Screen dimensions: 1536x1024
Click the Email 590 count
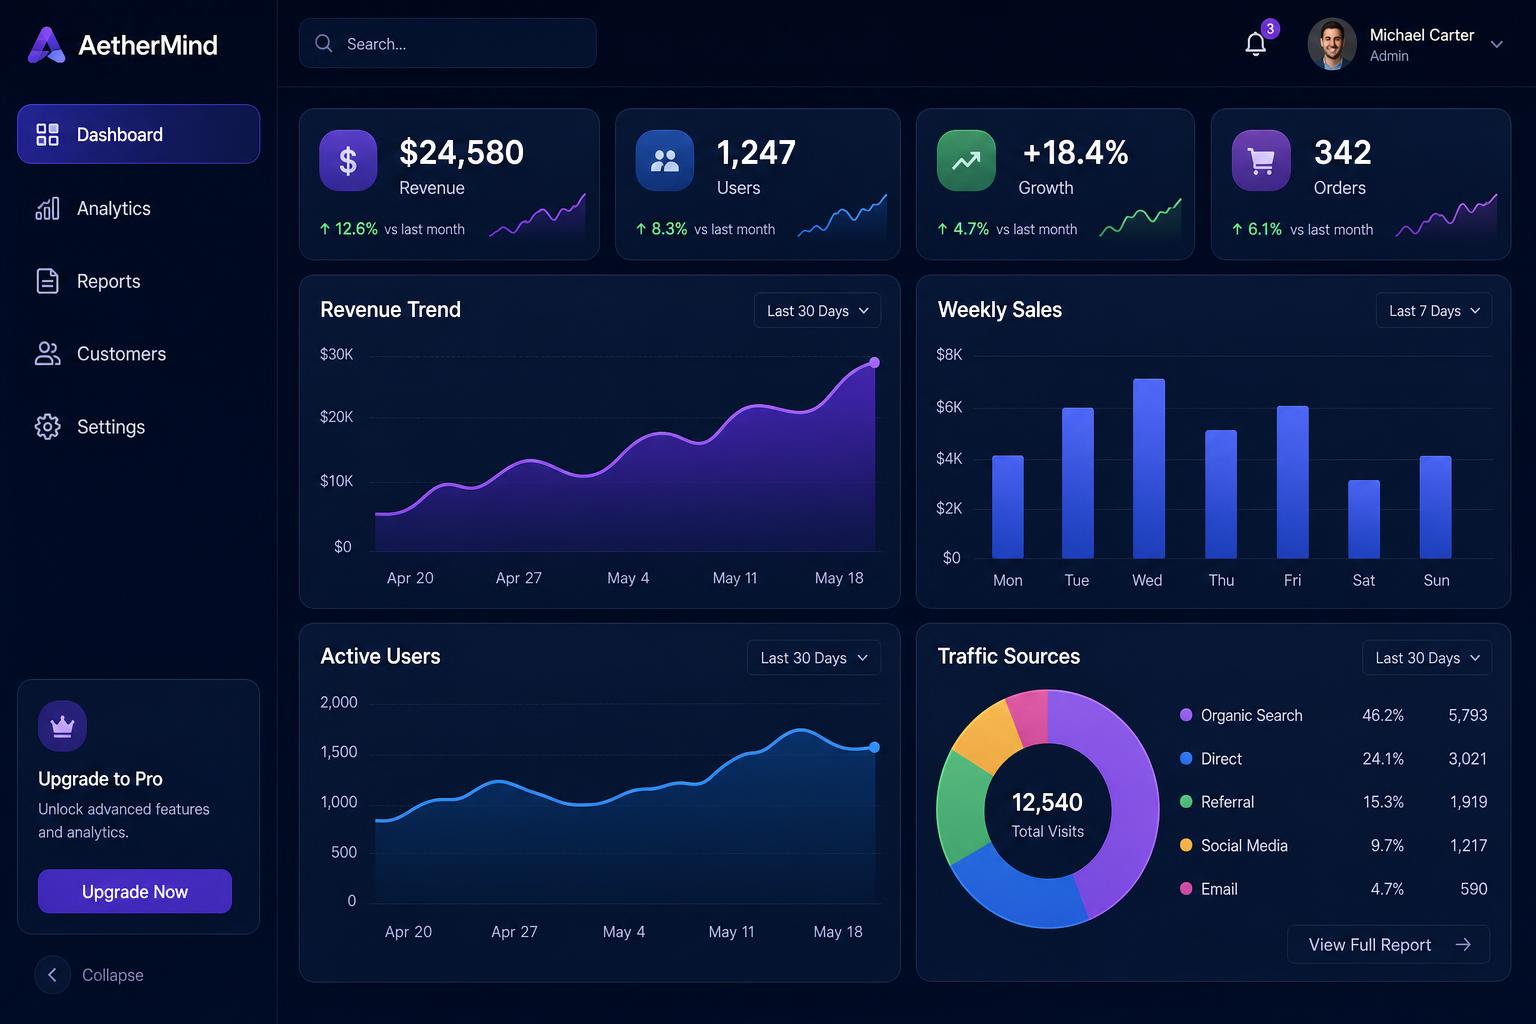[x=1473, y=889]
